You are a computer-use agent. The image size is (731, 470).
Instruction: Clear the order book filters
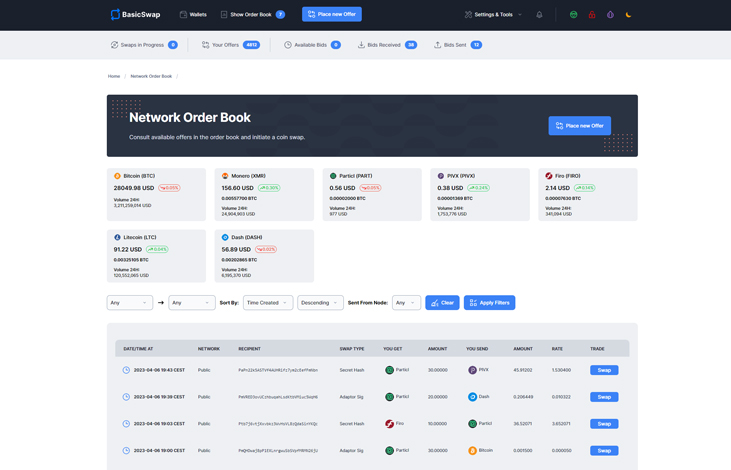pyautogui.click(x=442, y=303)
